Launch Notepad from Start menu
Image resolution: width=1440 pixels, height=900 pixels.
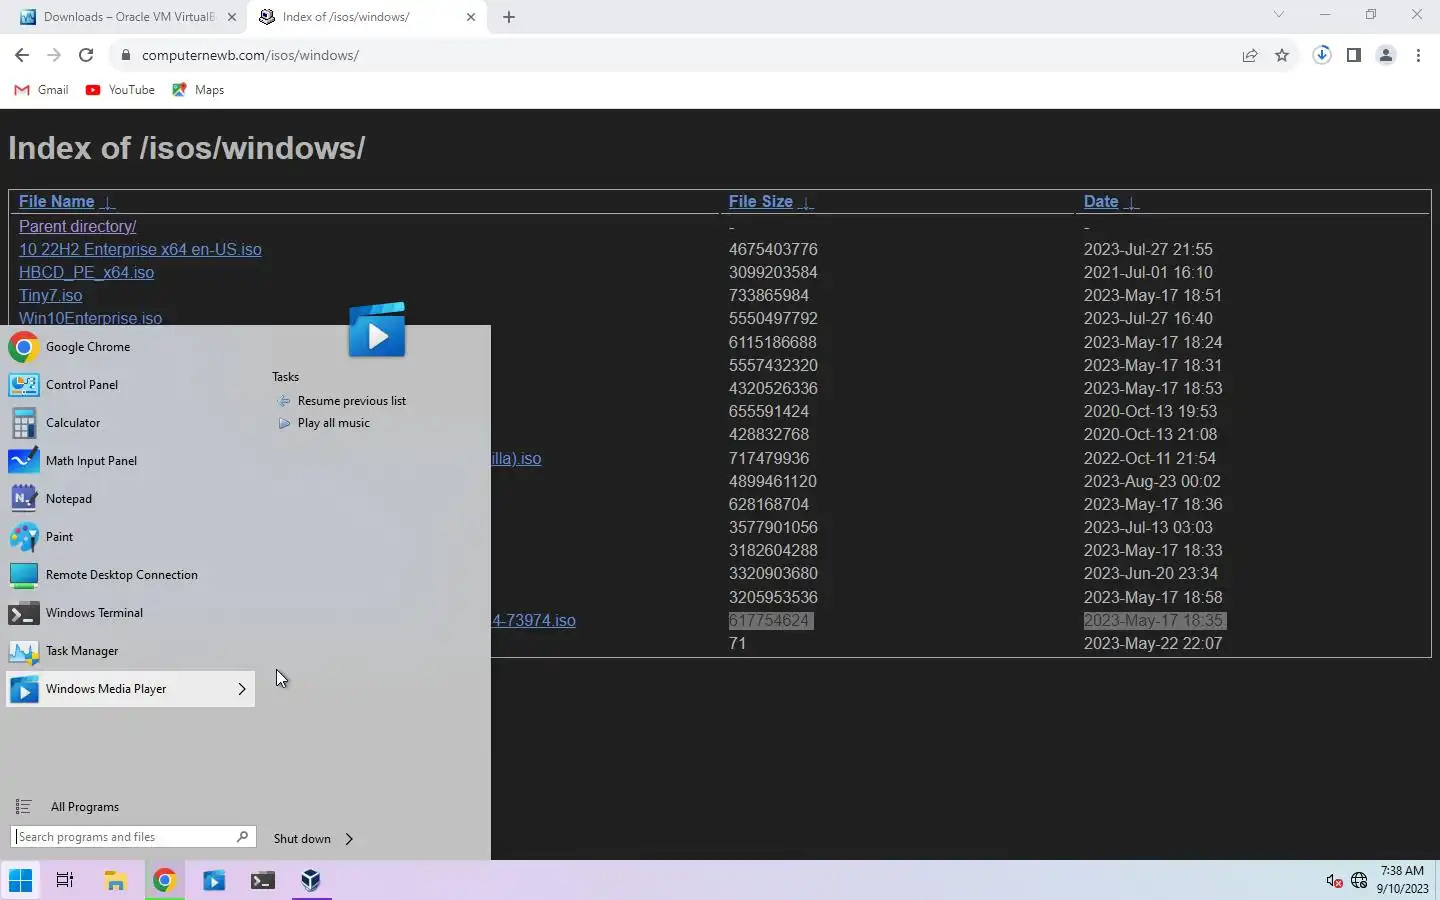[x=130, y=499]
